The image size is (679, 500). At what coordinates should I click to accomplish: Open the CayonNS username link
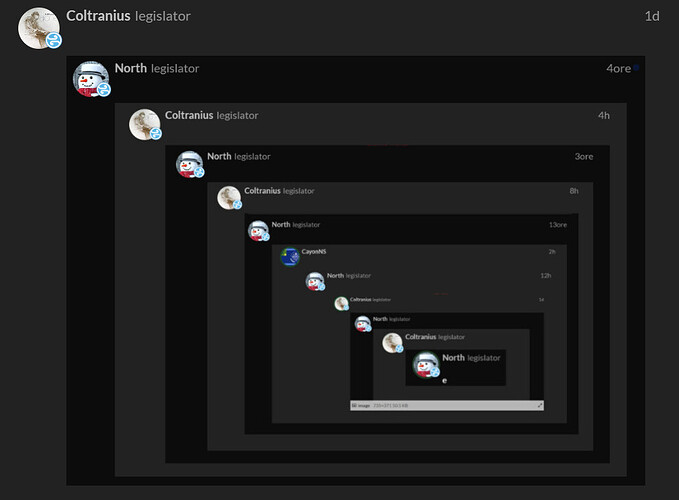click(x=314, y=252)
